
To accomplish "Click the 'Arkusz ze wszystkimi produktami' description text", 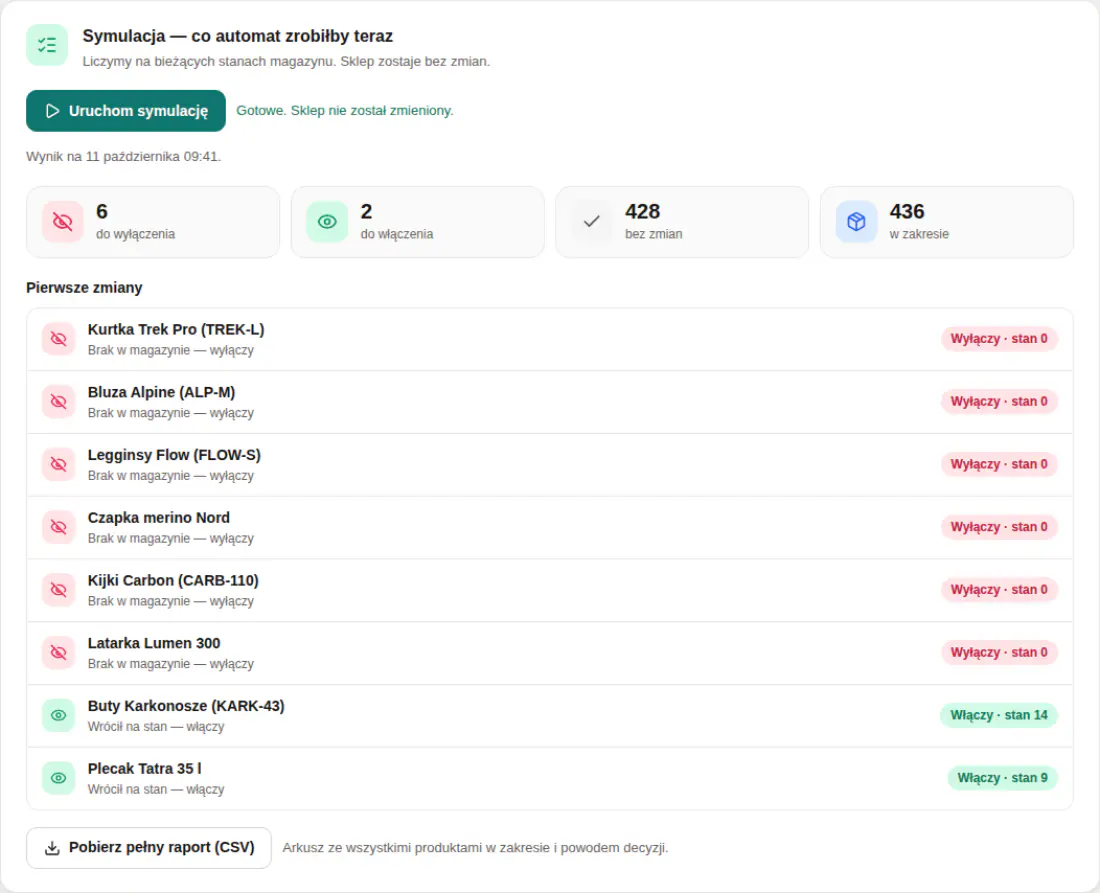I will (475, 848).
